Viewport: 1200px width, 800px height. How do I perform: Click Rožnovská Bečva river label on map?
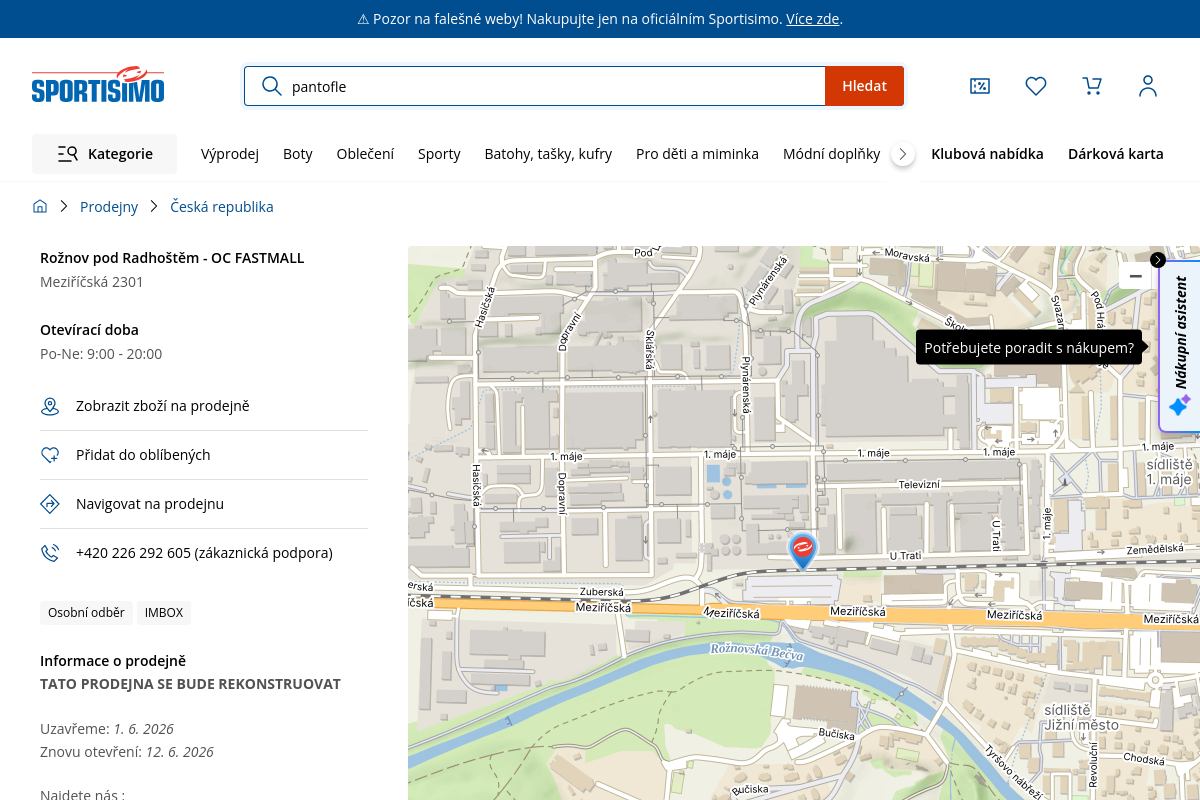tap(757, 653)
